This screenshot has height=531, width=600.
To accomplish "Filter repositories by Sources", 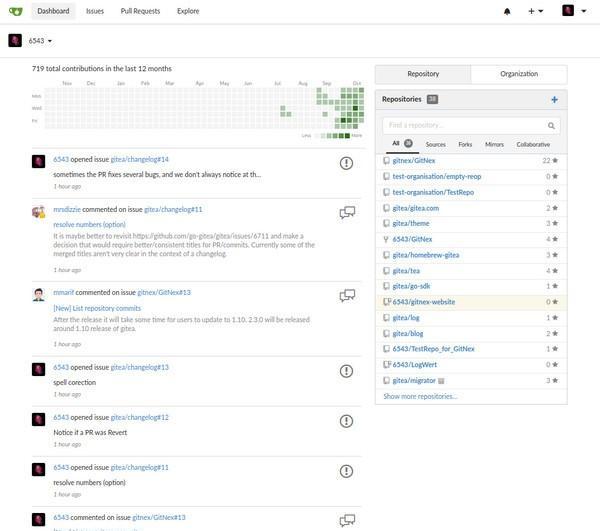I will click(x=435, y=144).
